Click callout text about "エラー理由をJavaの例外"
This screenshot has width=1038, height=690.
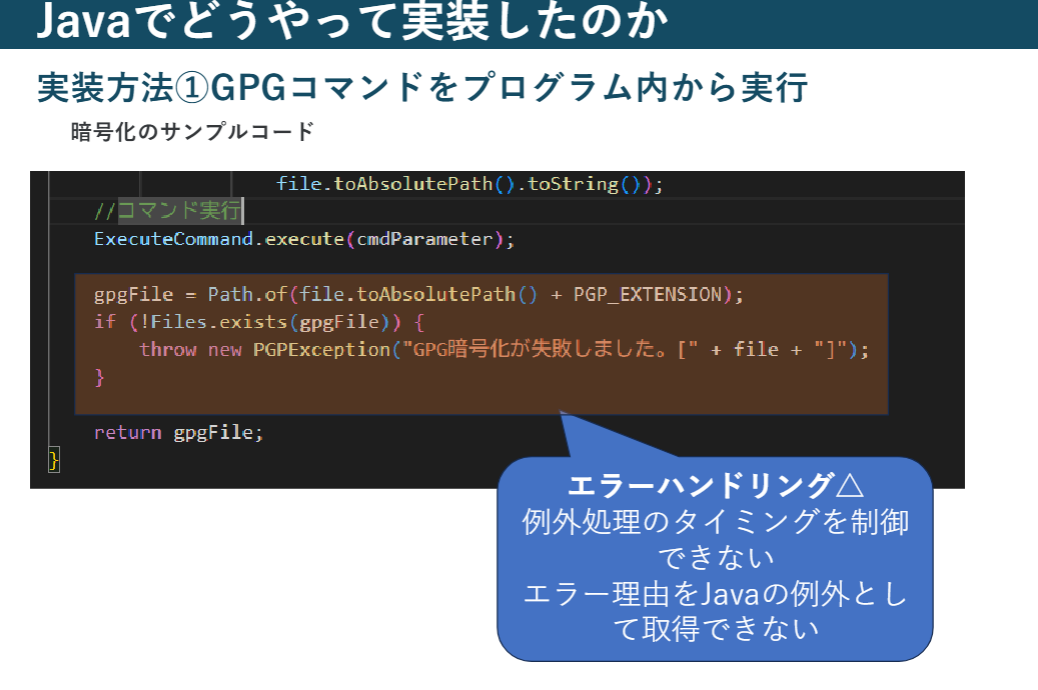click(x=714, y=610)
